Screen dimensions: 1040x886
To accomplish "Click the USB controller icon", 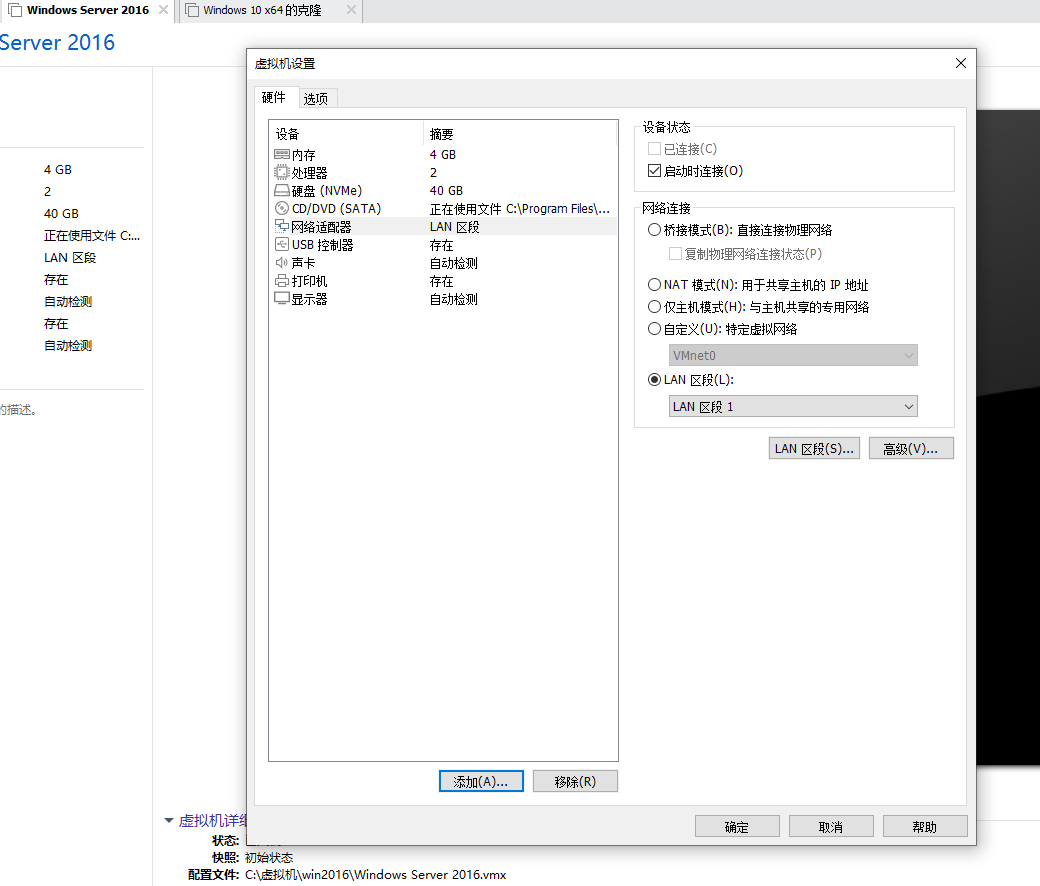I will click(281, 245).
